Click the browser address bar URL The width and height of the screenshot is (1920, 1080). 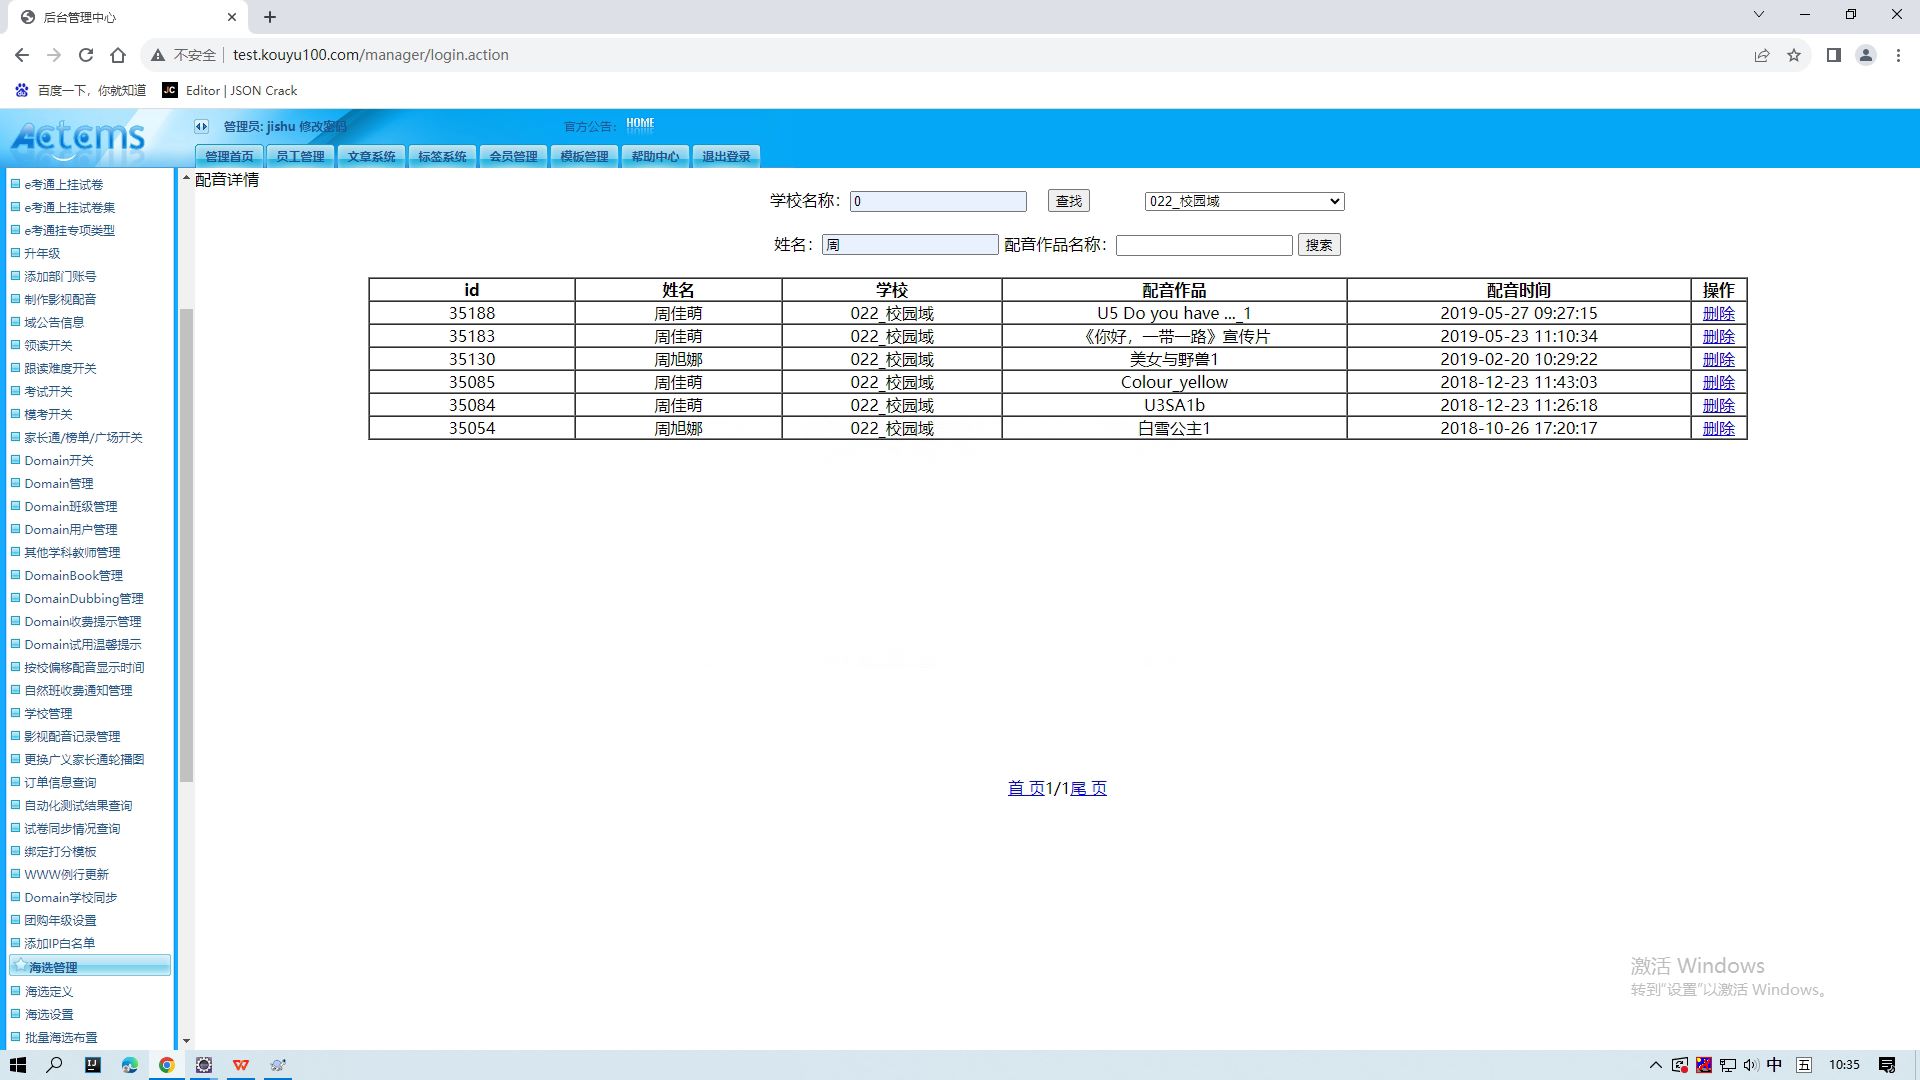click(x=370, y=55)
